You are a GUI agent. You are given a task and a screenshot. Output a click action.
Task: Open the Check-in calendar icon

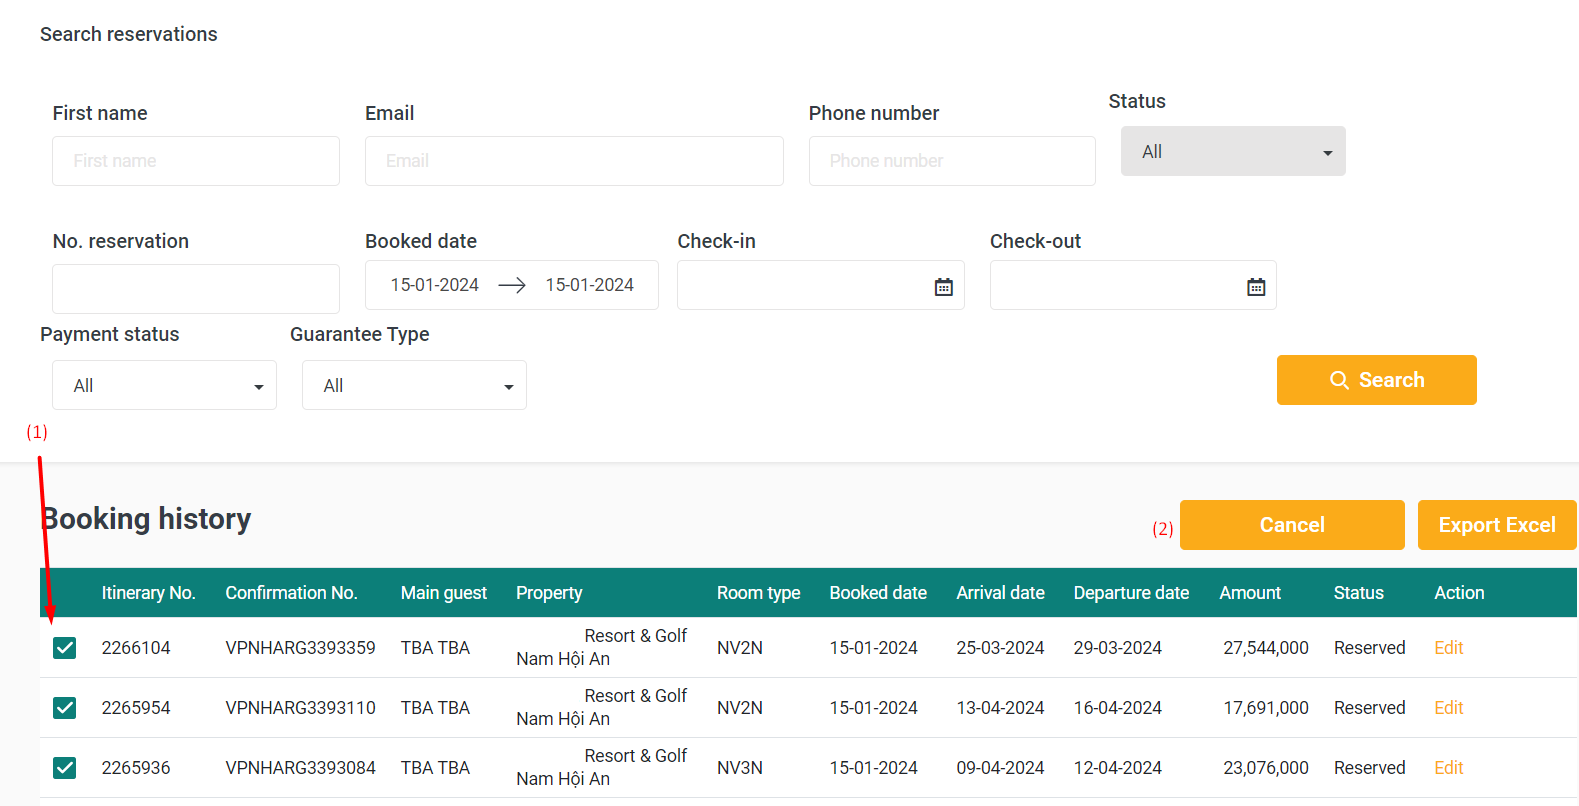point(943,287)
